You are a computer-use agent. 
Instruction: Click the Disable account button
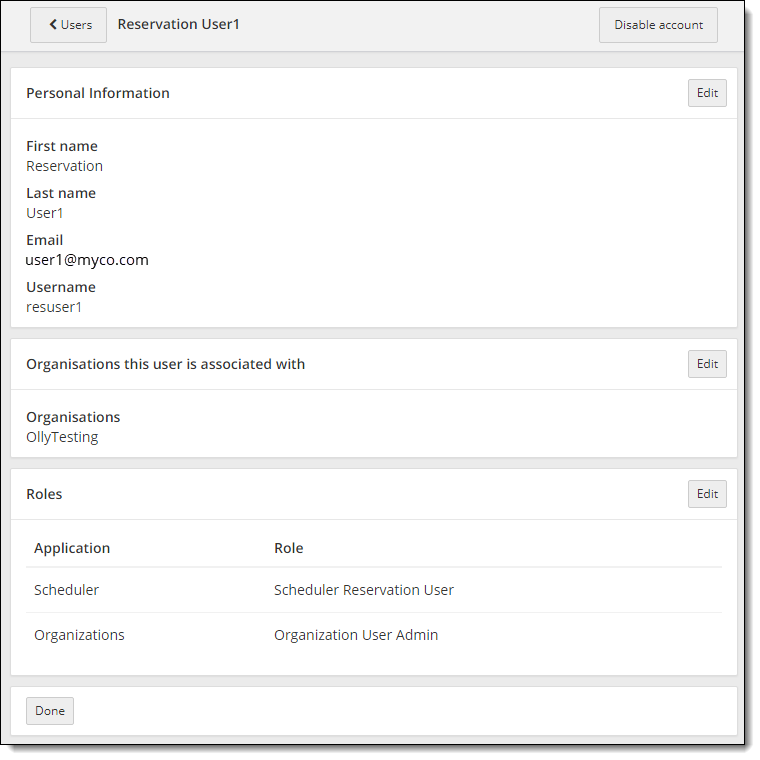tap(658, 25)
